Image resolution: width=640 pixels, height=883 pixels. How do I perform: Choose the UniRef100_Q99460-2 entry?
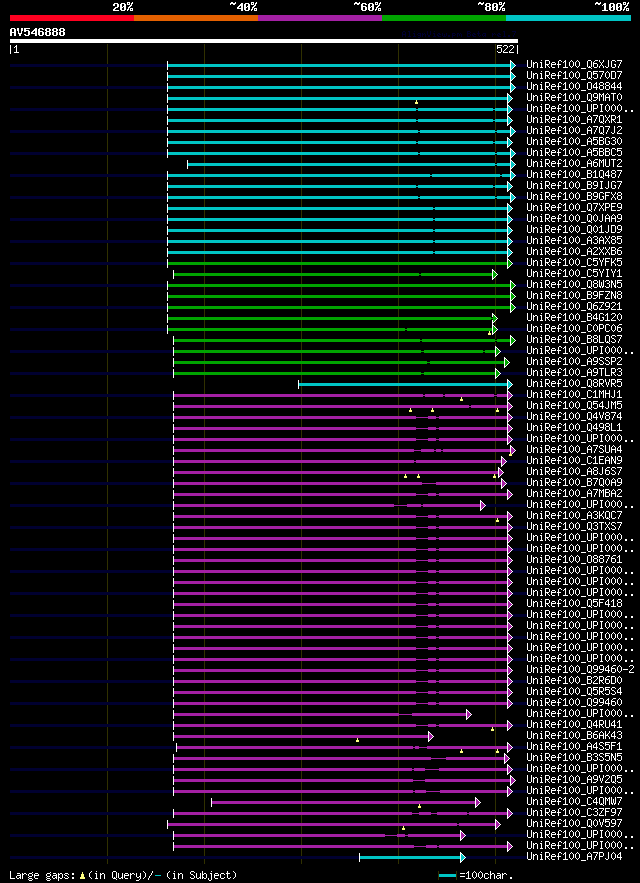pos(580,668)
